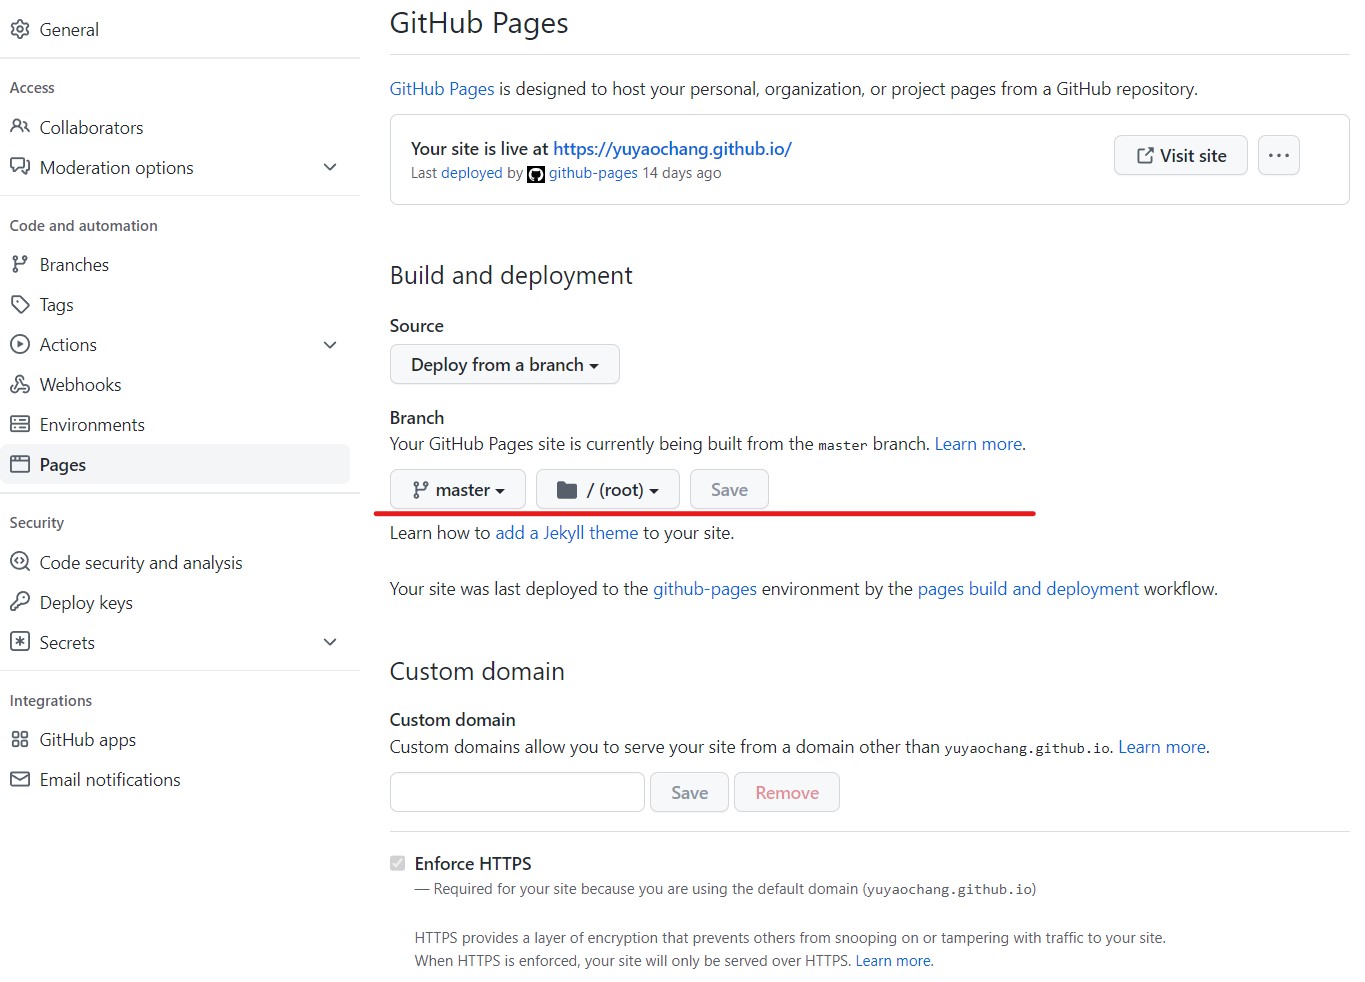Open the Deploy from a branch dropdown
The width and height of the screenshot is (1365, 982).
504,364
